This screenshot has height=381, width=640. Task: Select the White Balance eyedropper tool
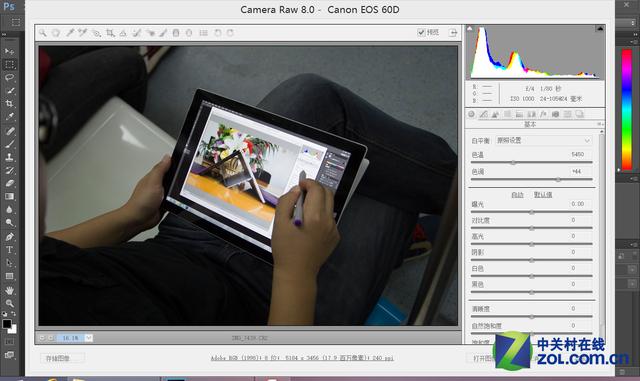pos(70,33)
